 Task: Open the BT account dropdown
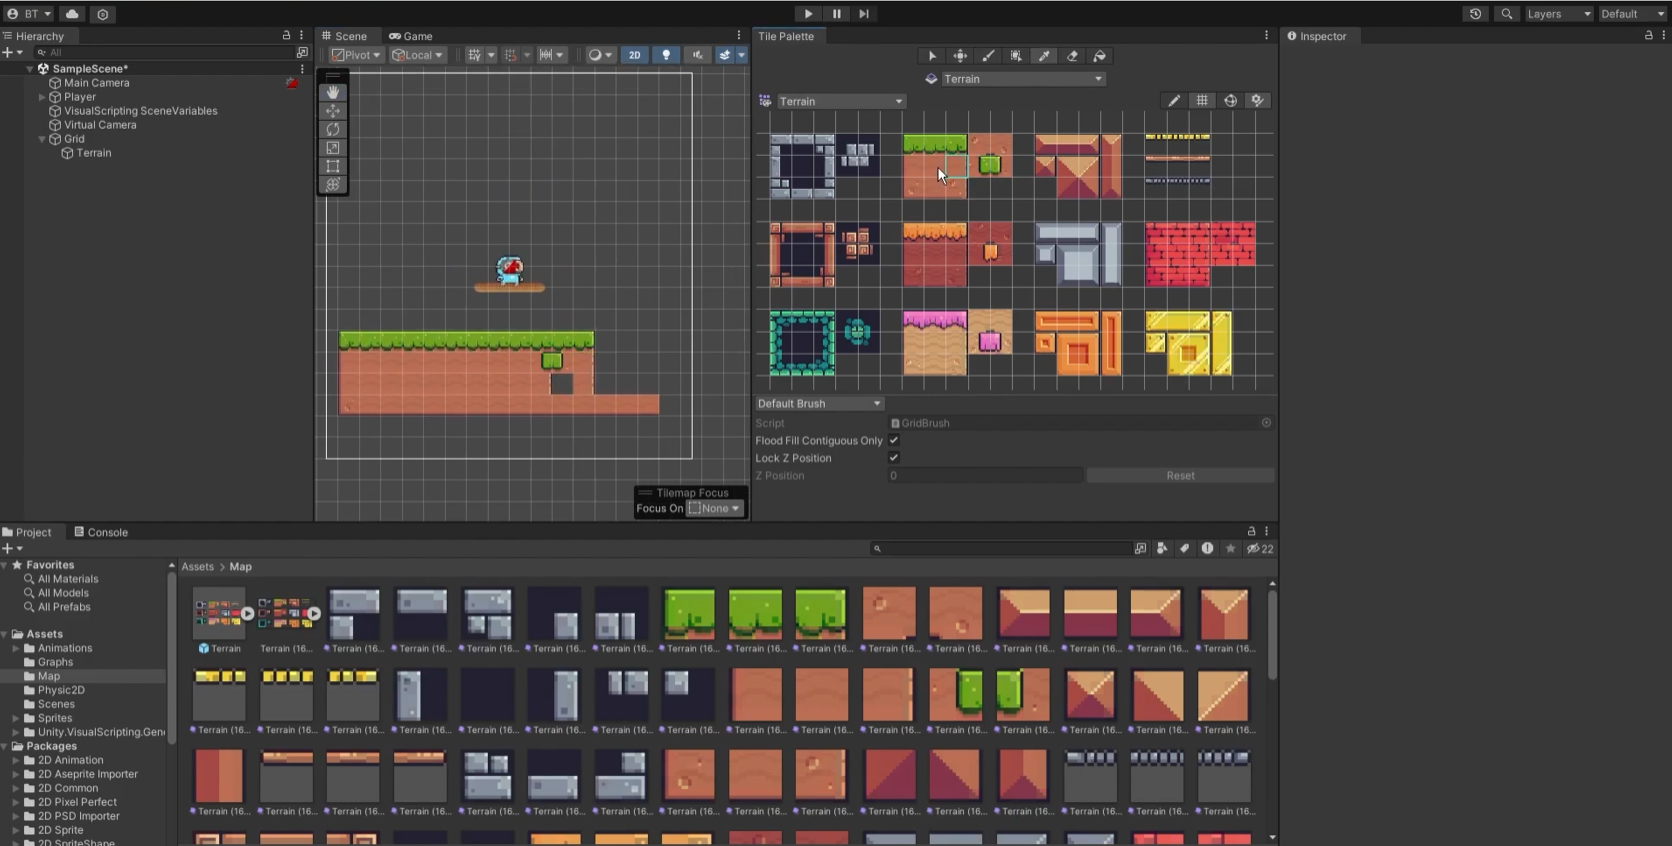[x=30, y=14]
